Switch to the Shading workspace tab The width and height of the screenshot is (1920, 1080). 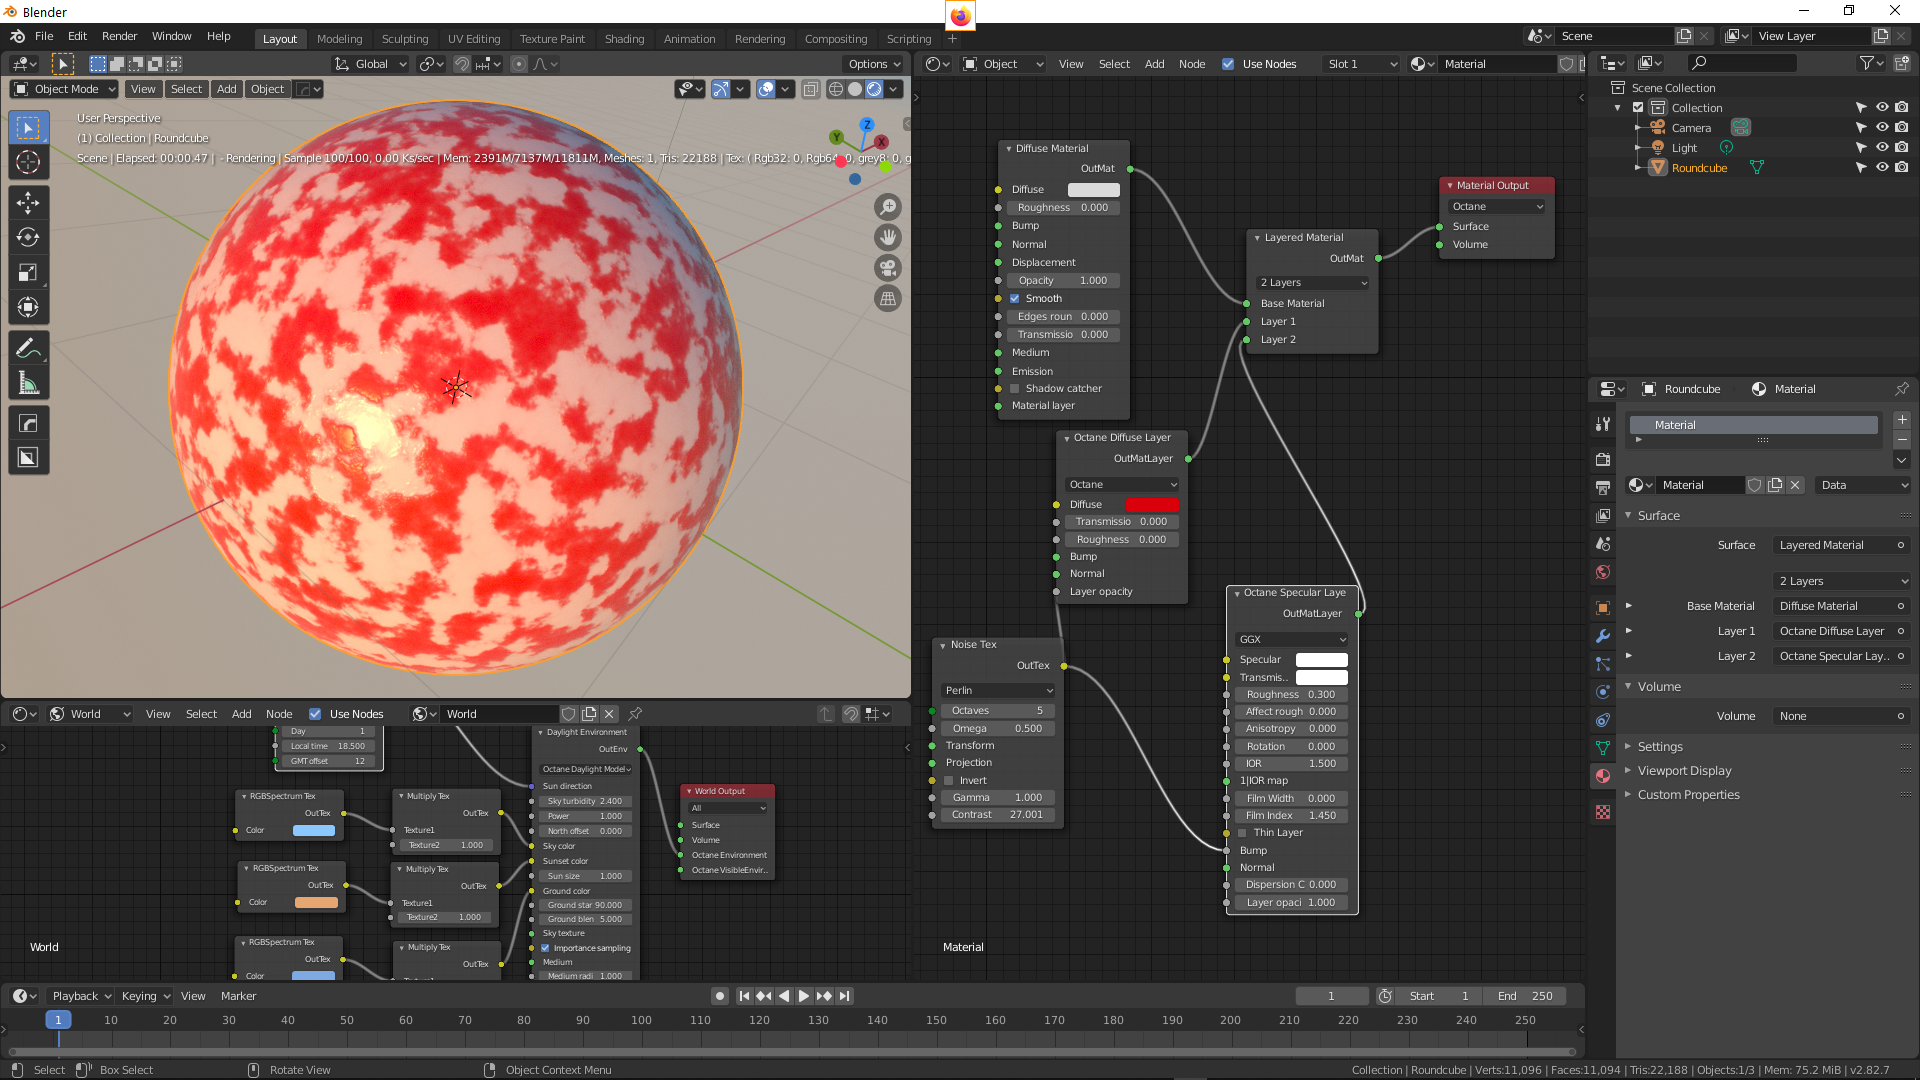[624, 39]
